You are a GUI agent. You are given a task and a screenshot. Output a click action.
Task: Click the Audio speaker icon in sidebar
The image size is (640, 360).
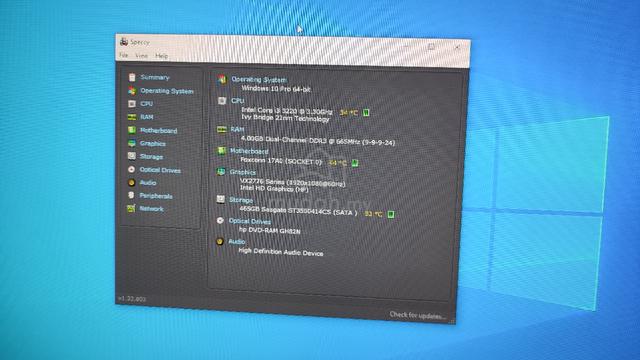coord(131,182)
